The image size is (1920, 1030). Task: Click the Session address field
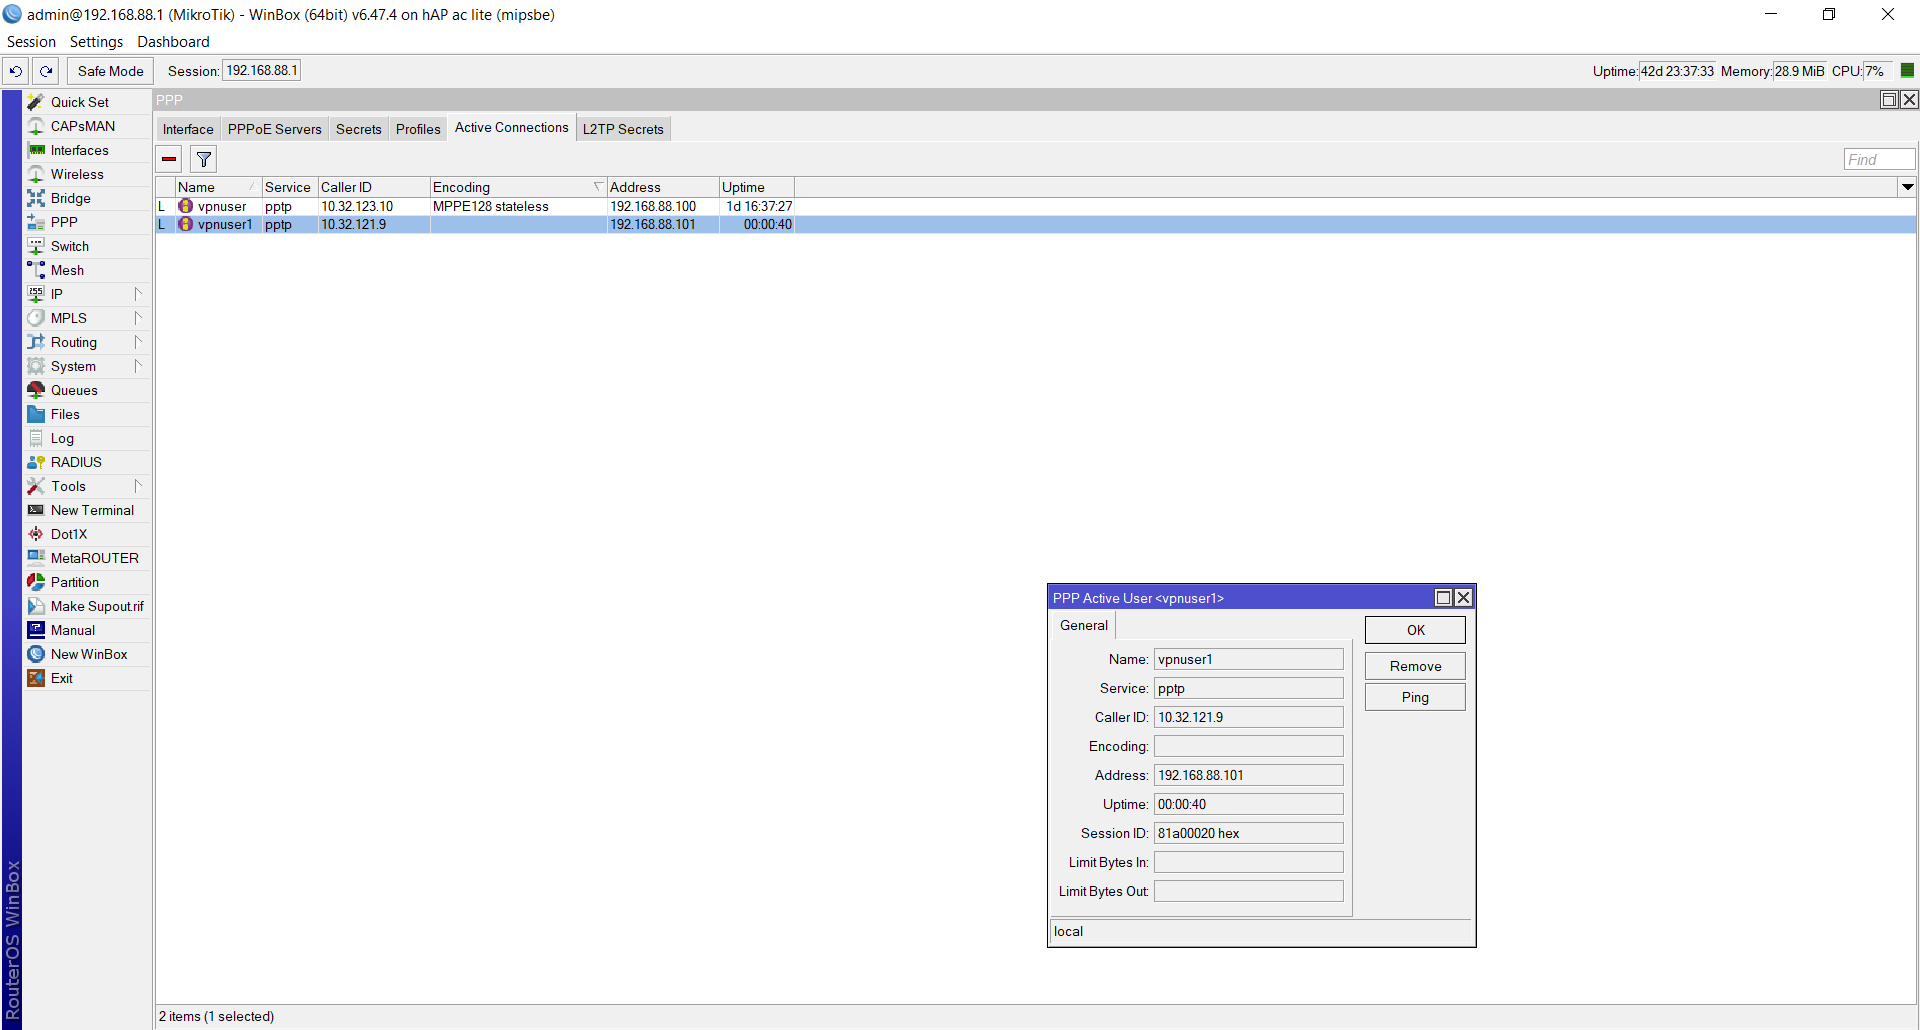(261, 71)
